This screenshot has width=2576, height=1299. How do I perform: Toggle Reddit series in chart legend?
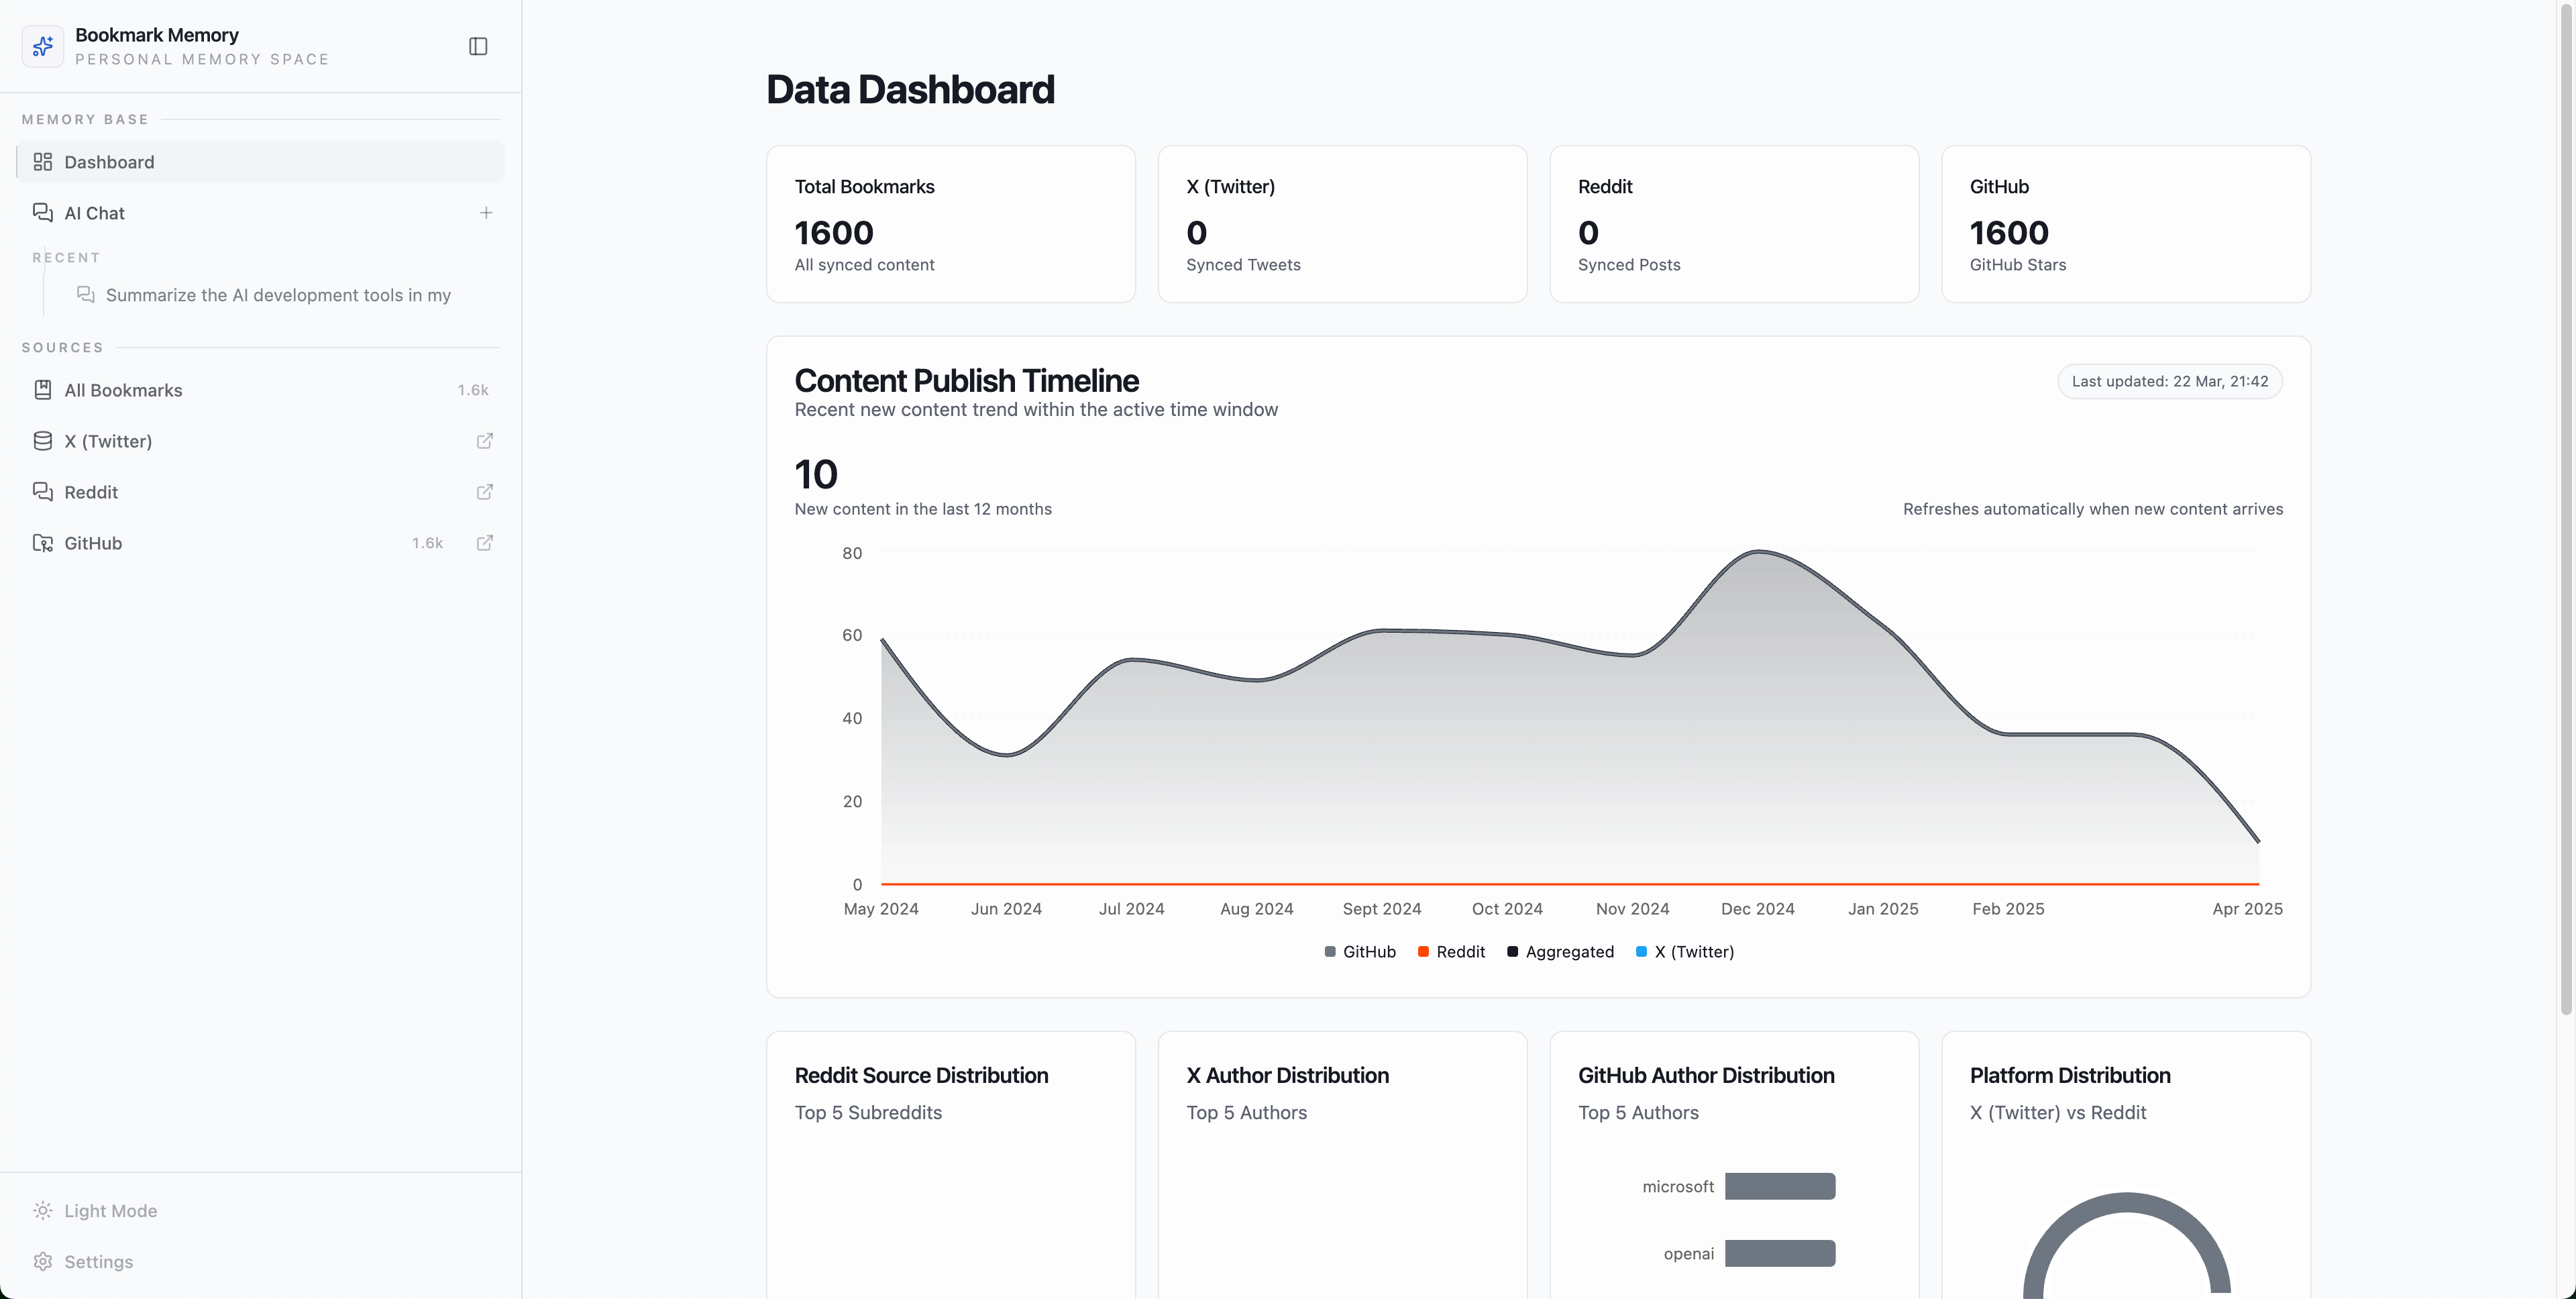(x=1451, y=952)
